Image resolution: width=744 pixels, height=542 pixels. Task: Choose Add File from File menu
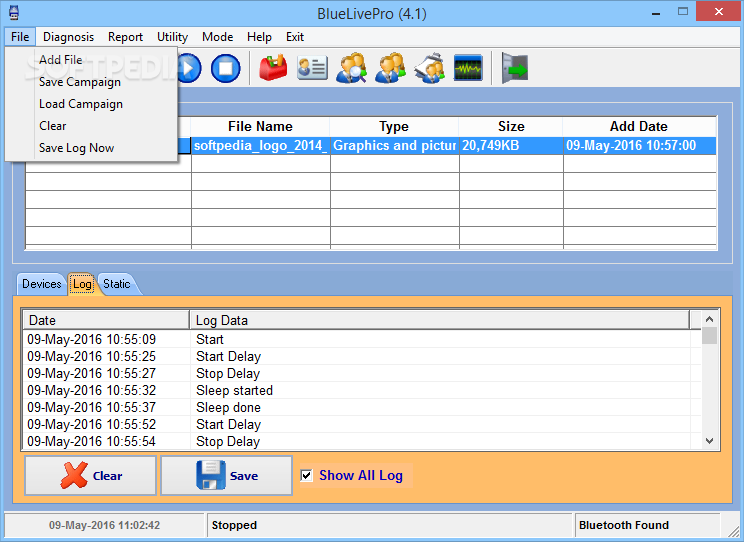pyautogui.click(x=92, y=60)
